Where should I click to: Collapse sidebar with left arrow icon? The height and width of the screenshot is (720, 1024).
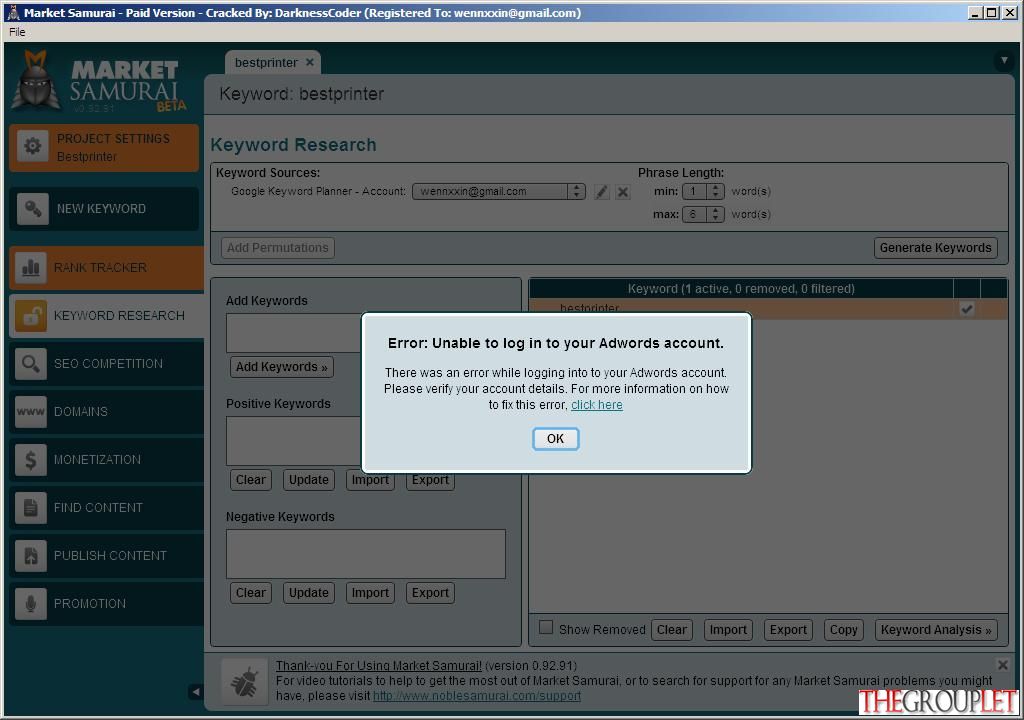pos(196,692)
